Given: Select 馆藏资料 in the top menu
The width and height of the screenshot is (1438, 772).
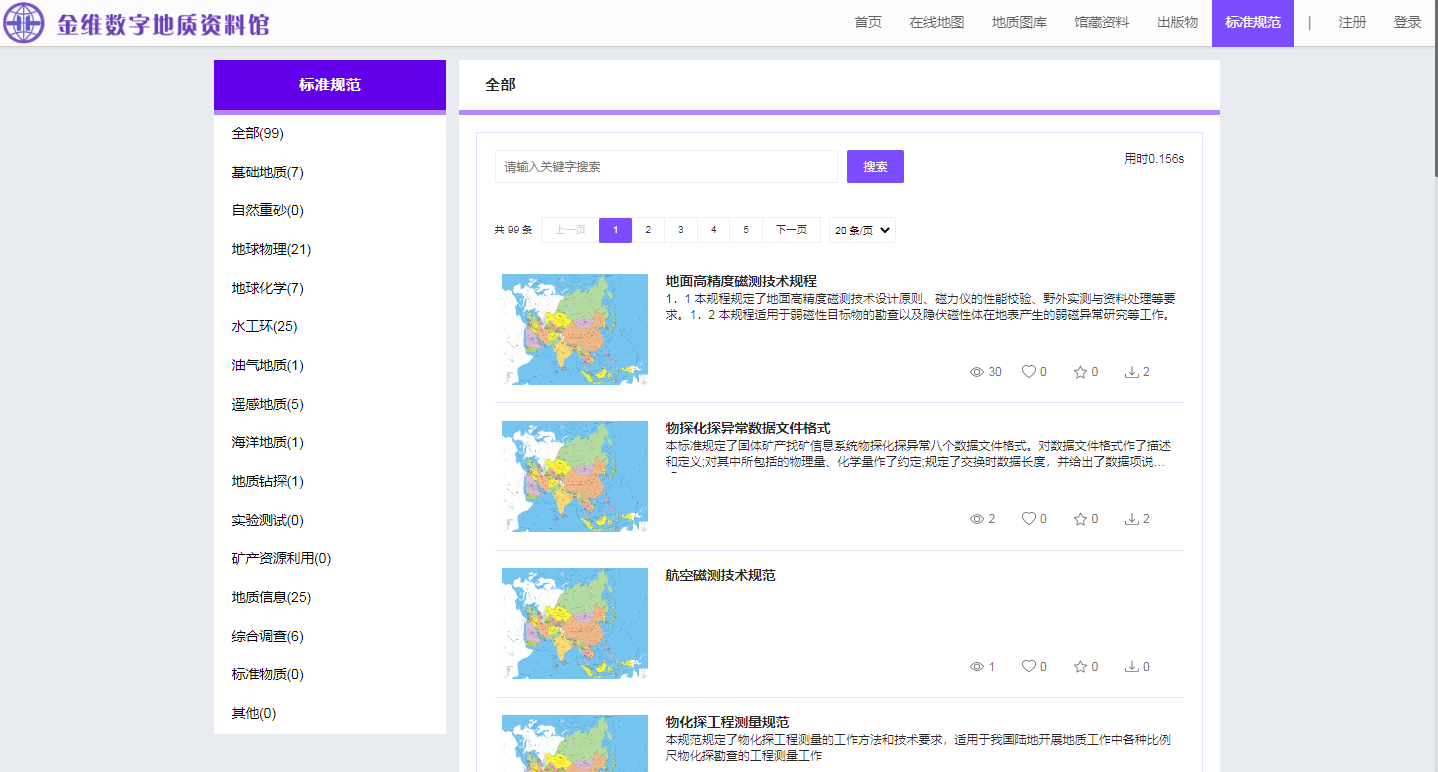Looking at the screenshot, I should pos(1101,22).
